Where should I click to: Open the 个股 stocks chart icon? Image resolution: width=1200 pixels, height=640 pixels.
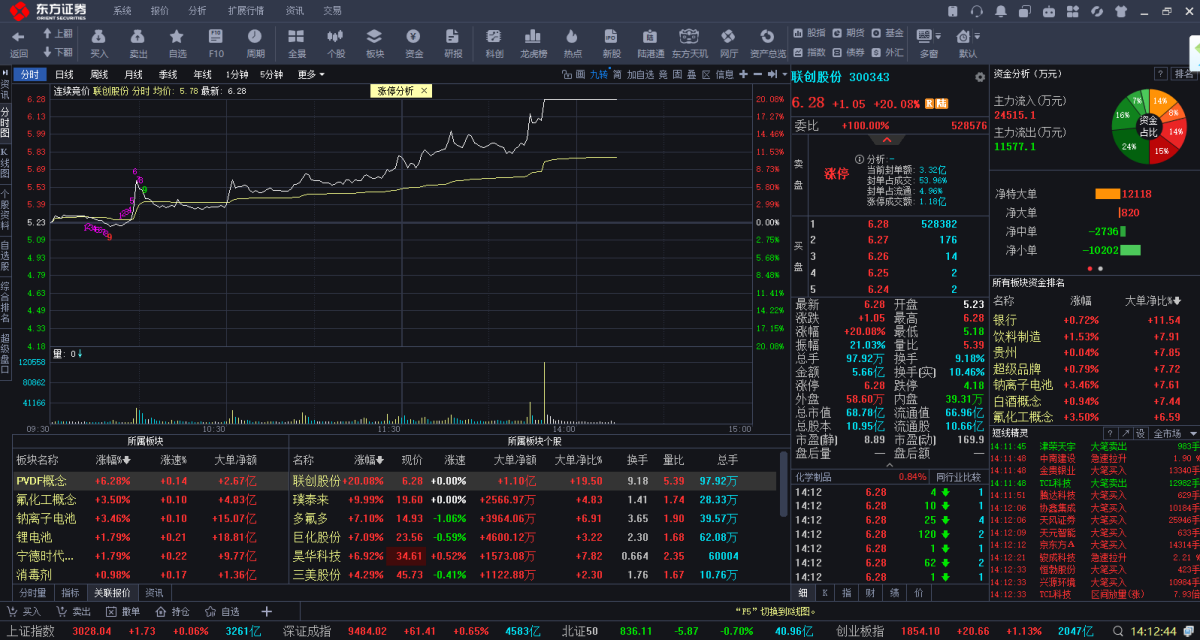pyautogui.click(x=336, y=42)
